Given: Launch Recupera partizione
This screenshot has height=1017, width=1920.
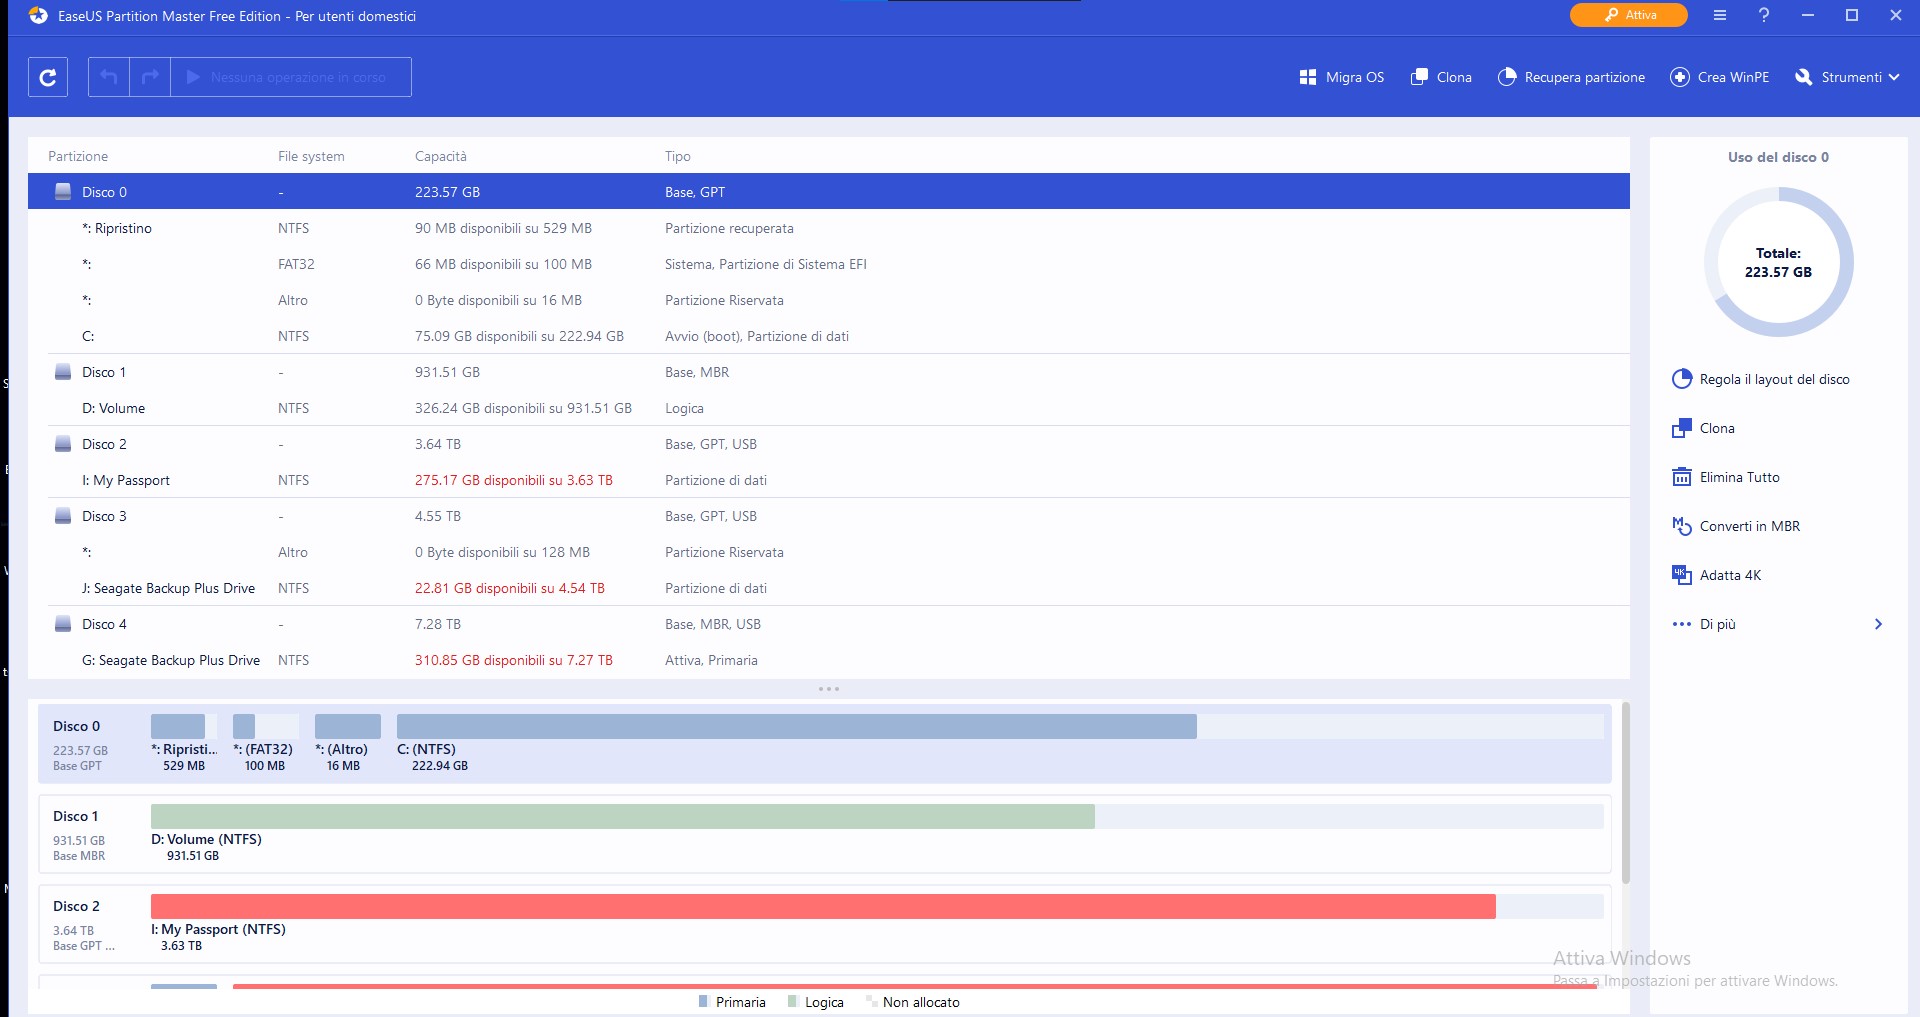Looking at the screenshot, I should pos(1571,77).
